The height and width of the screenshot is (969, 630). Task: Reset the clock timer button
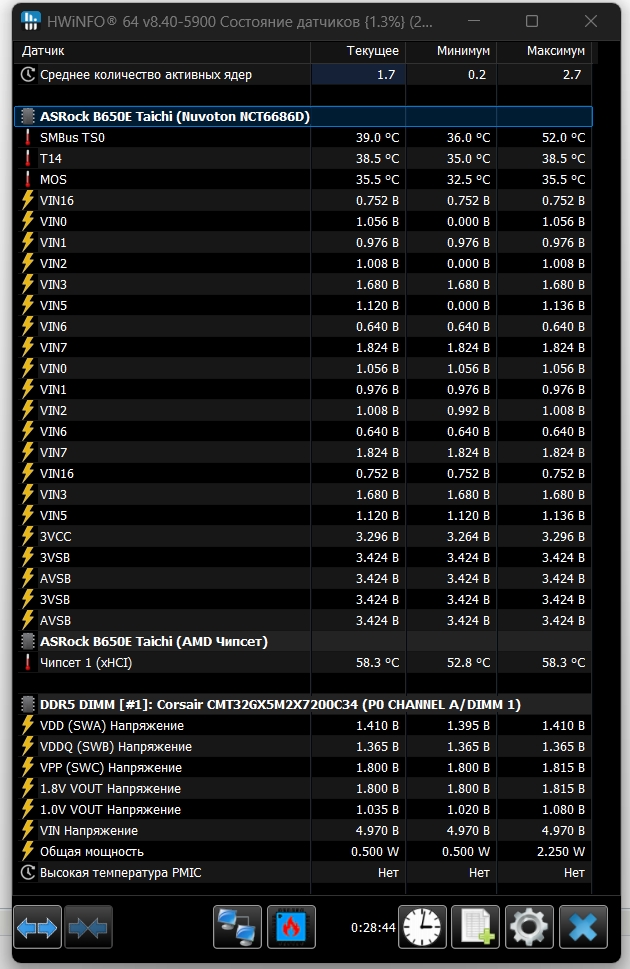click(x=422, y=926)
